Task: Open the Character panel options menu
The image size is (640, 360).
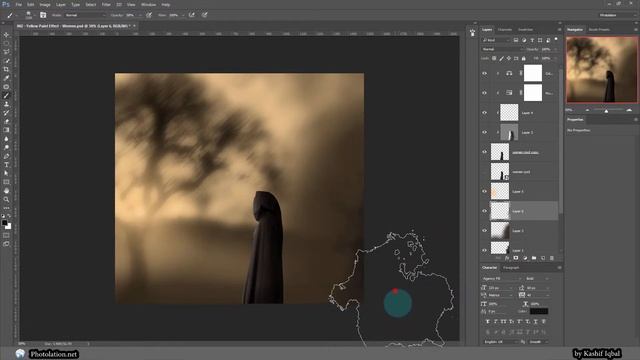Action: coord(559,268)
